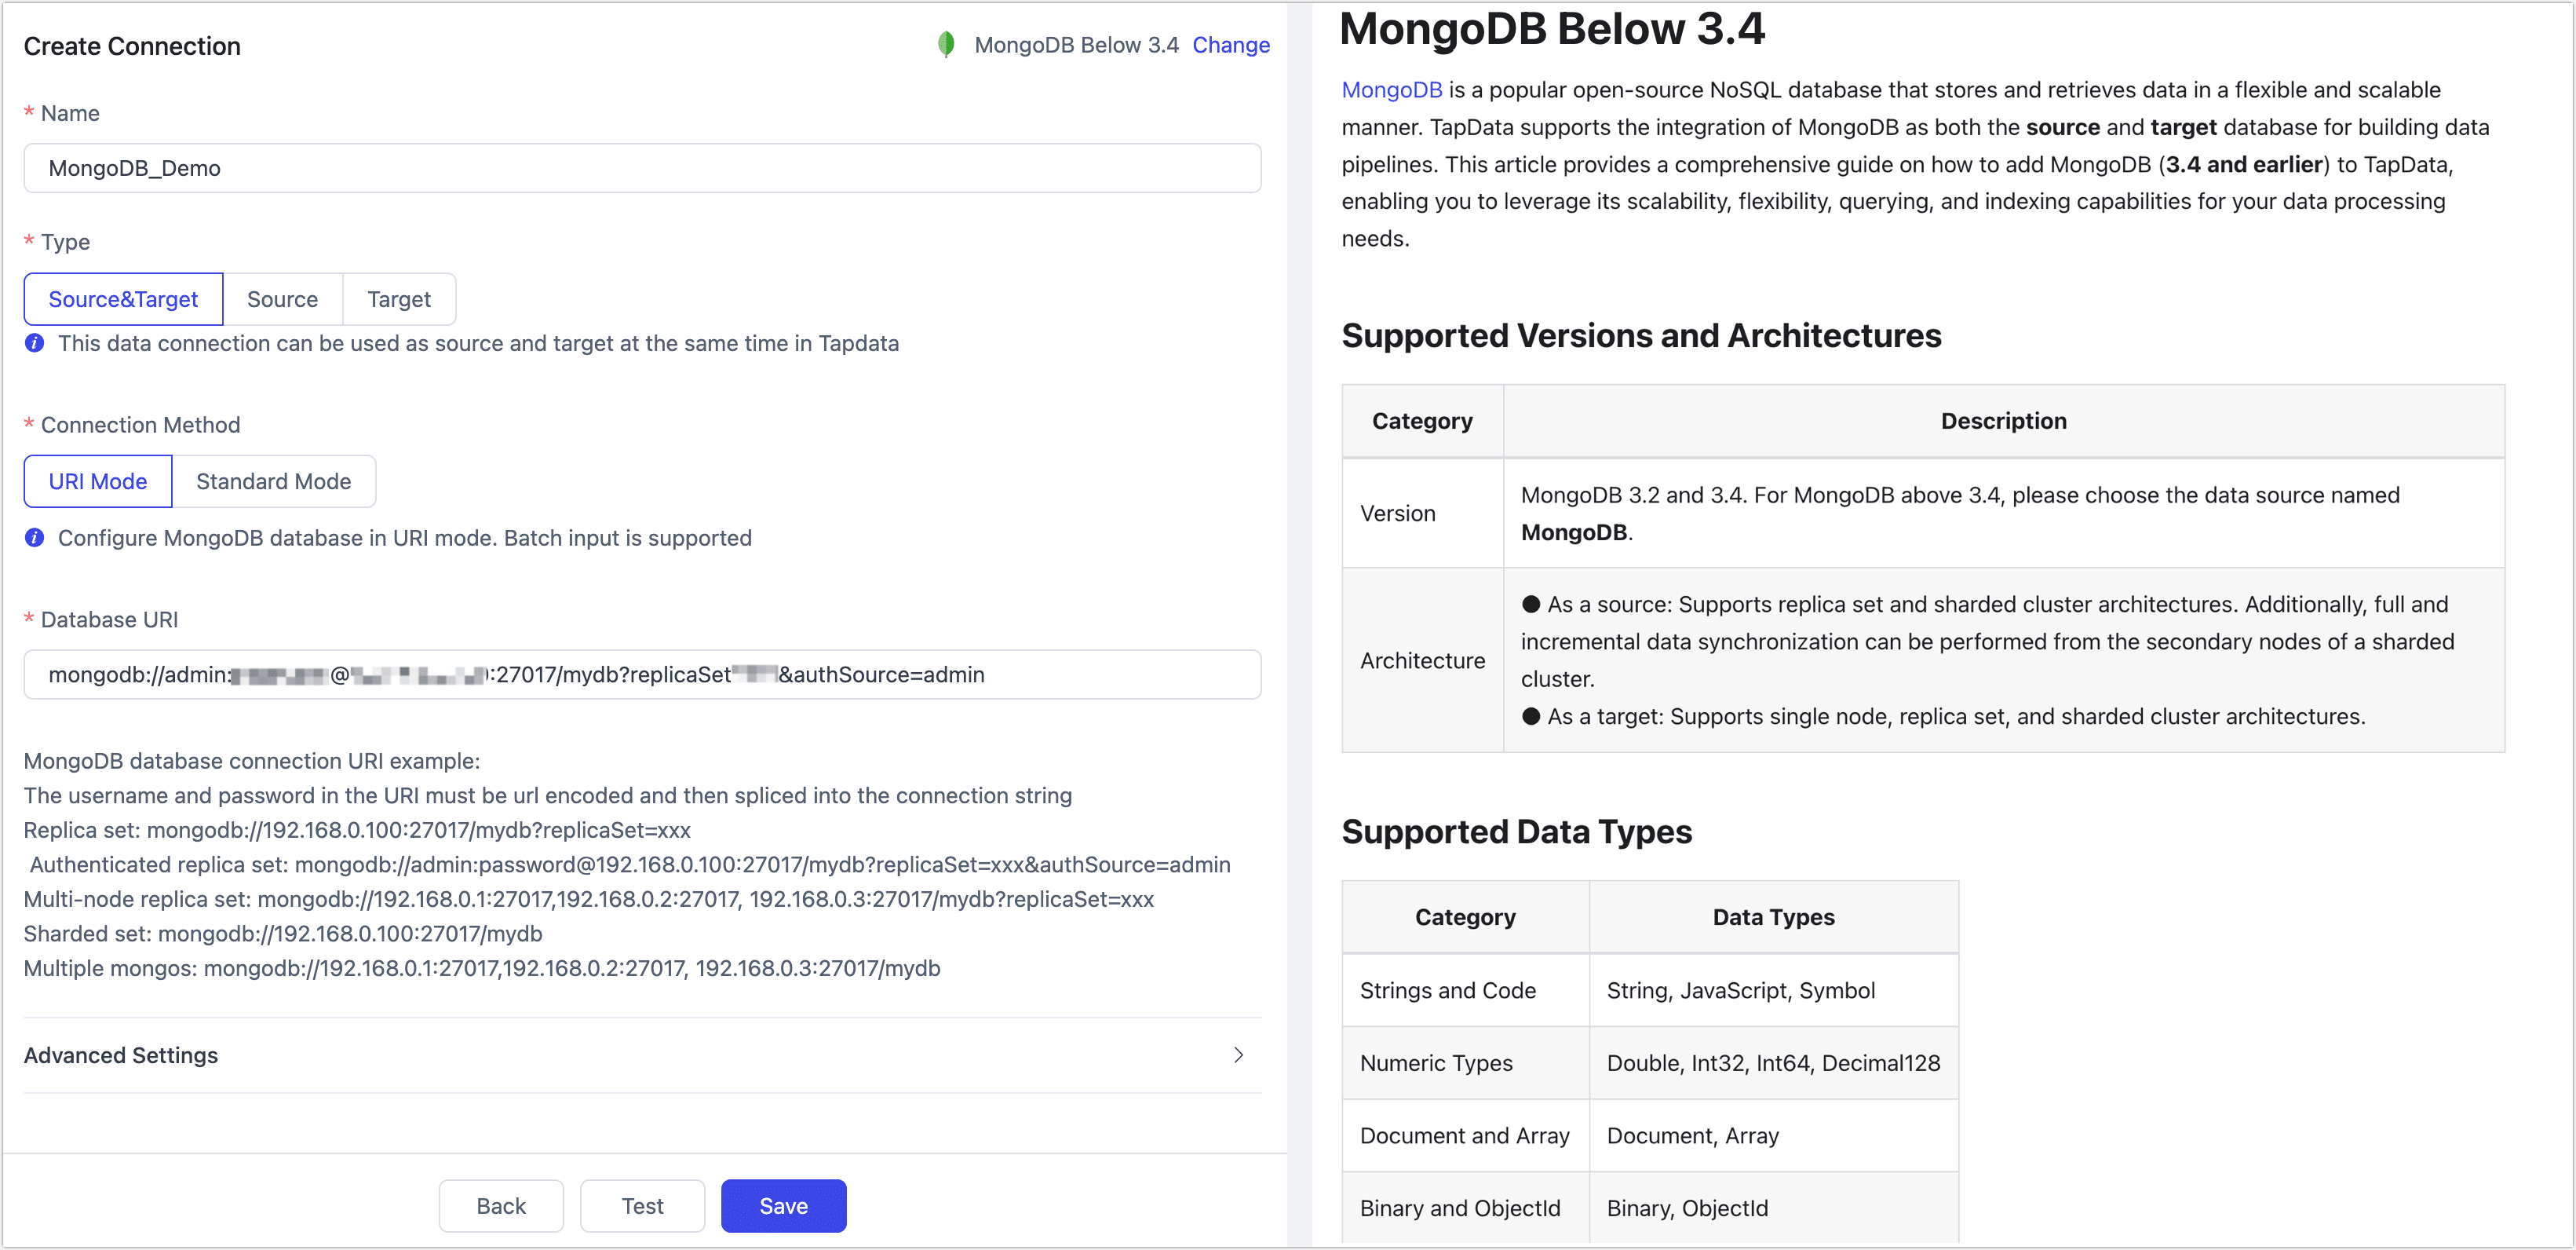Viewport: 2576px width, 1250px height.
Task: Switch connection type to Source only
Action: 283,299
